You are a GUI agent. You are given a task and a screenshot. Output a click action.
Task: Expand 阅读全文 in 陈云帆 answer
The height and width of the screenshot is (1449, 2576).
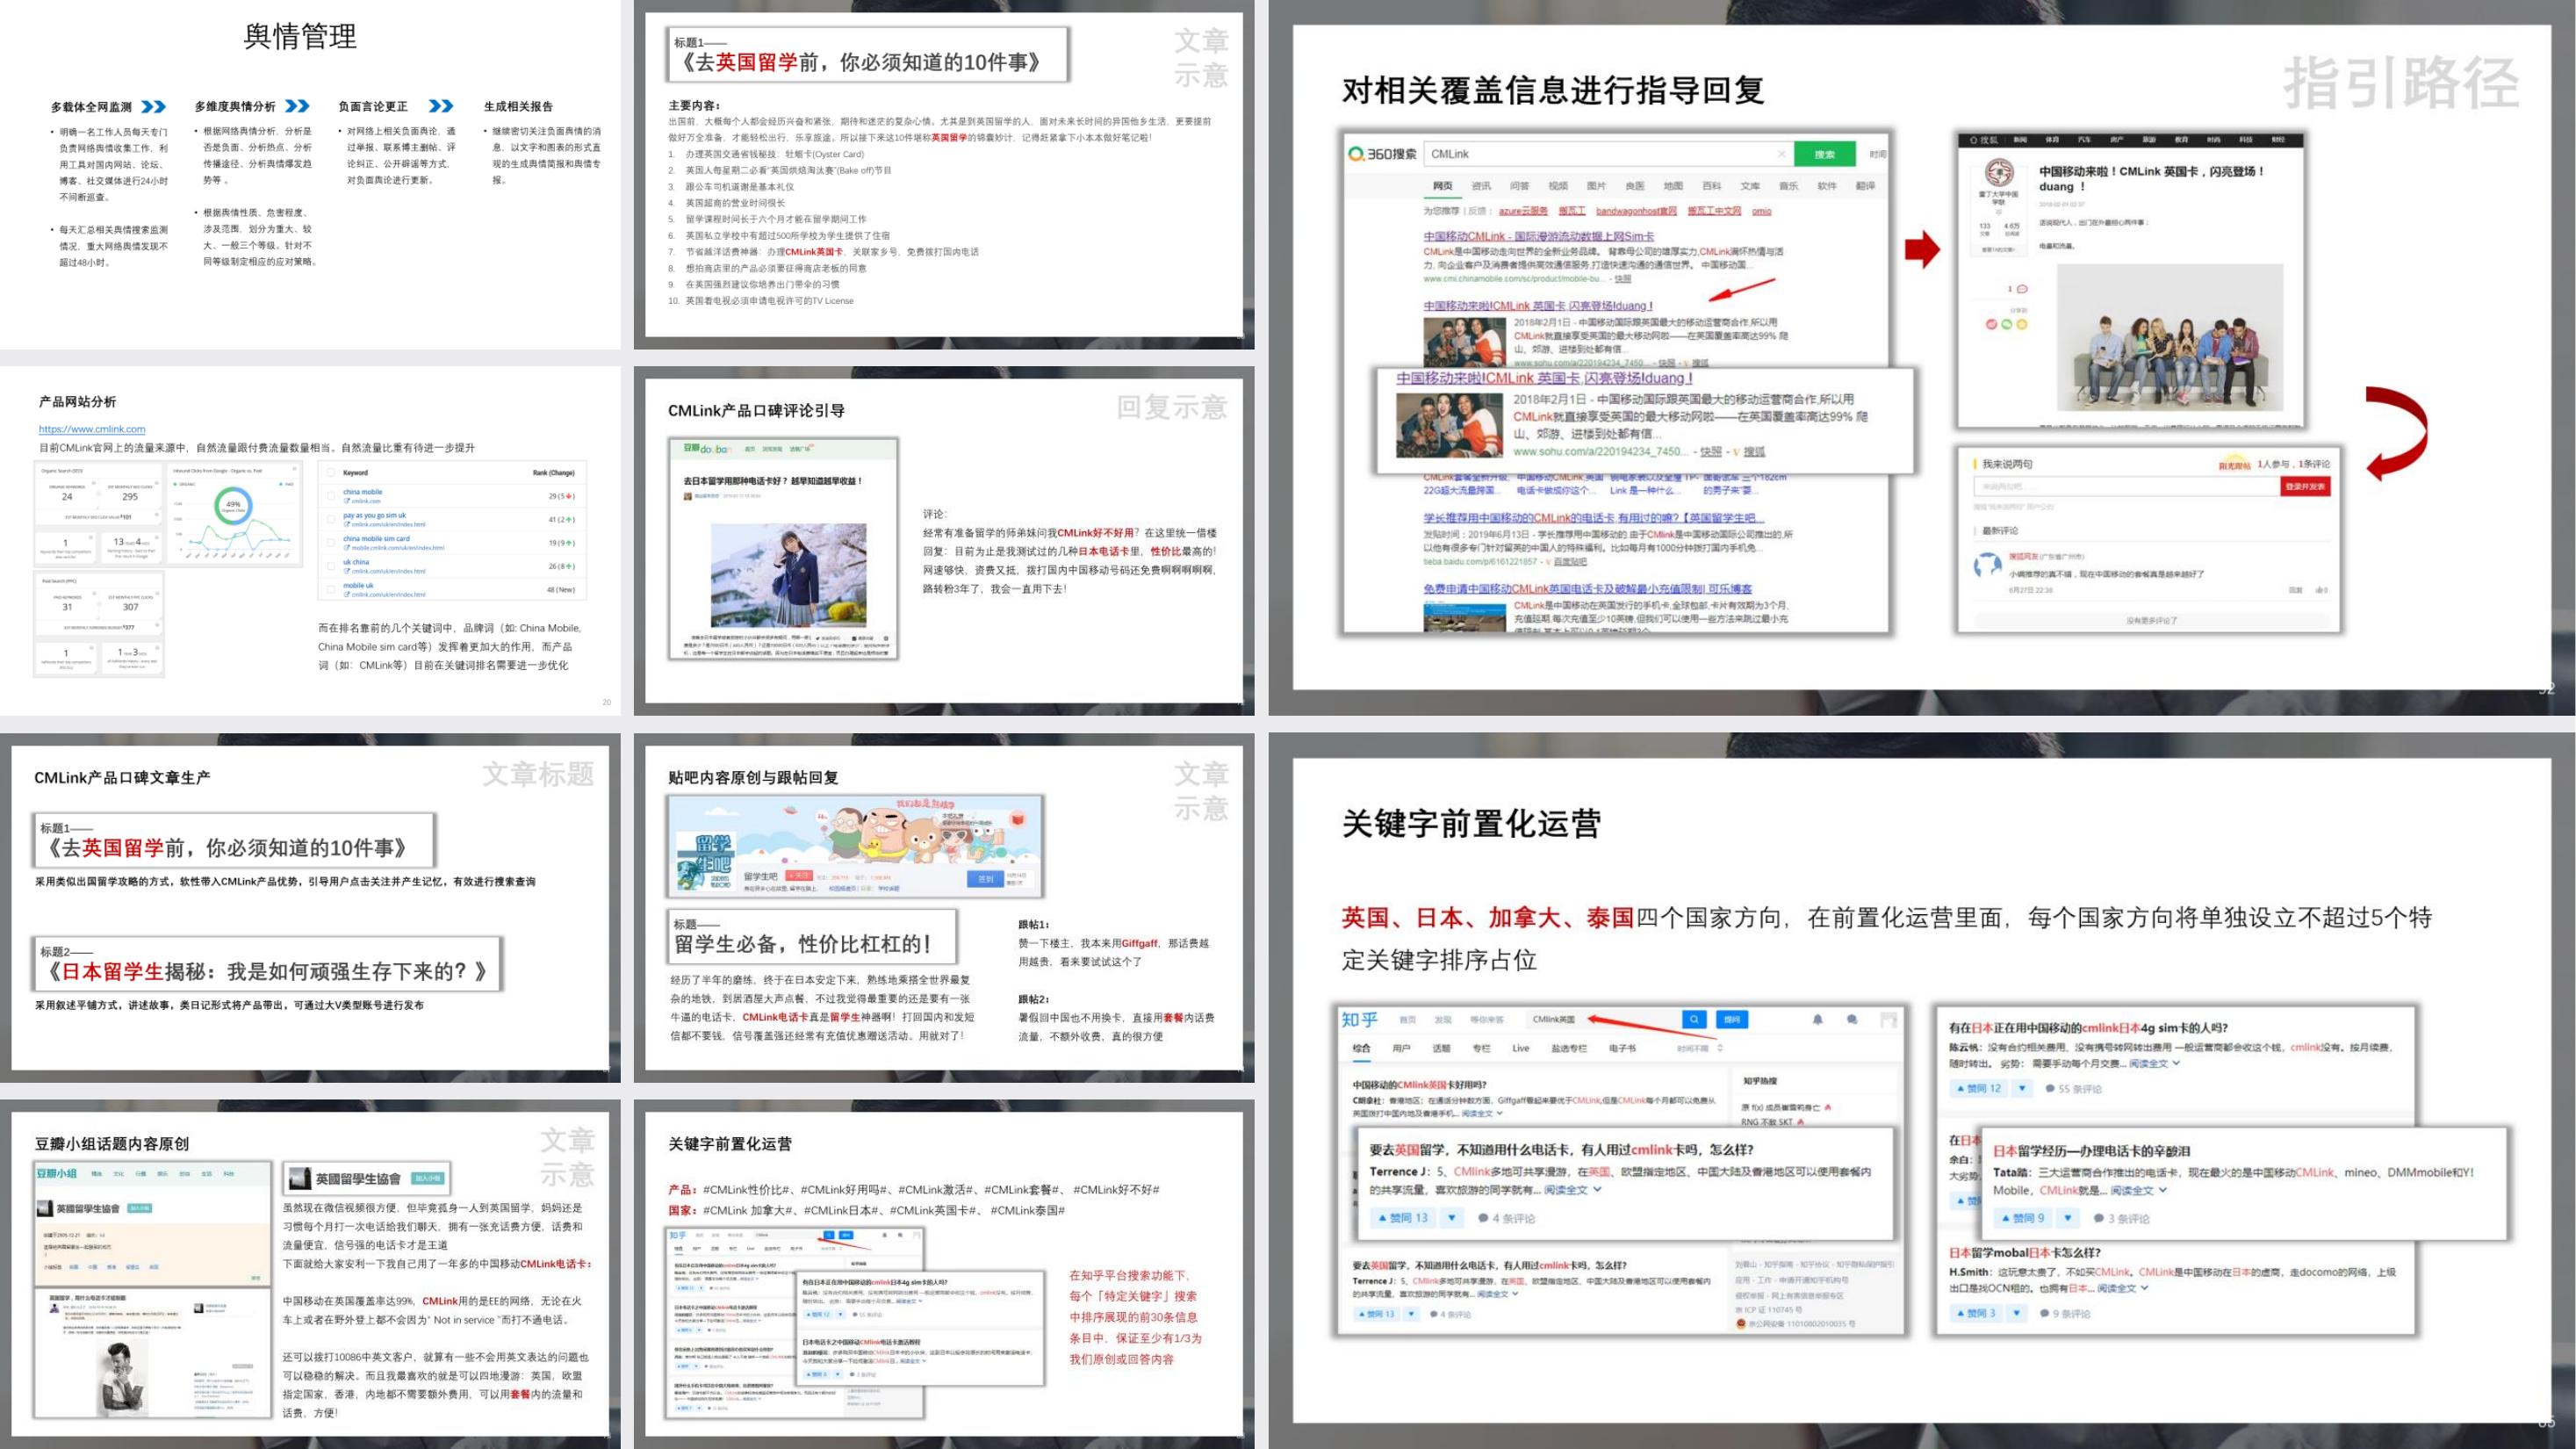click(x=2154, y=1063)
